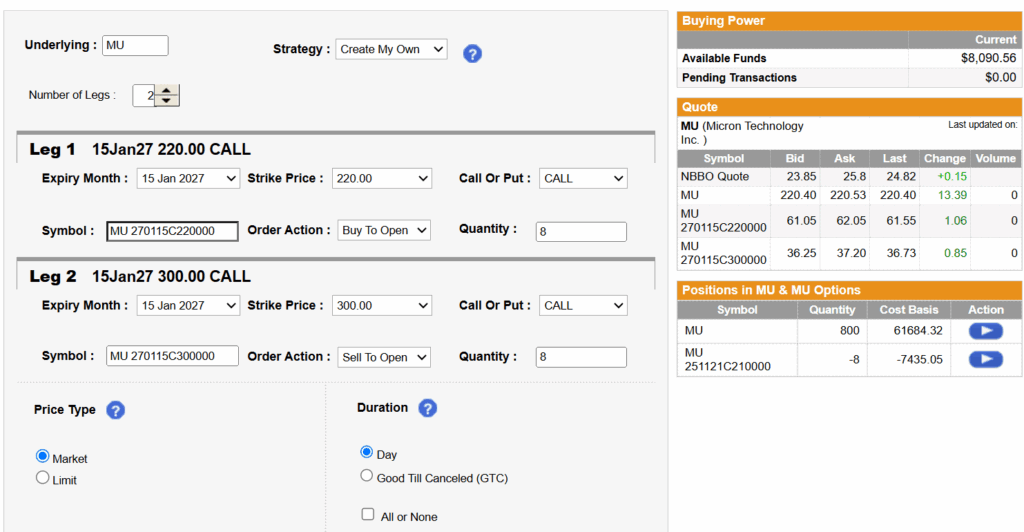
Task: Click the Leg 2 Symbol text field
Action: [x=172, y=356]
